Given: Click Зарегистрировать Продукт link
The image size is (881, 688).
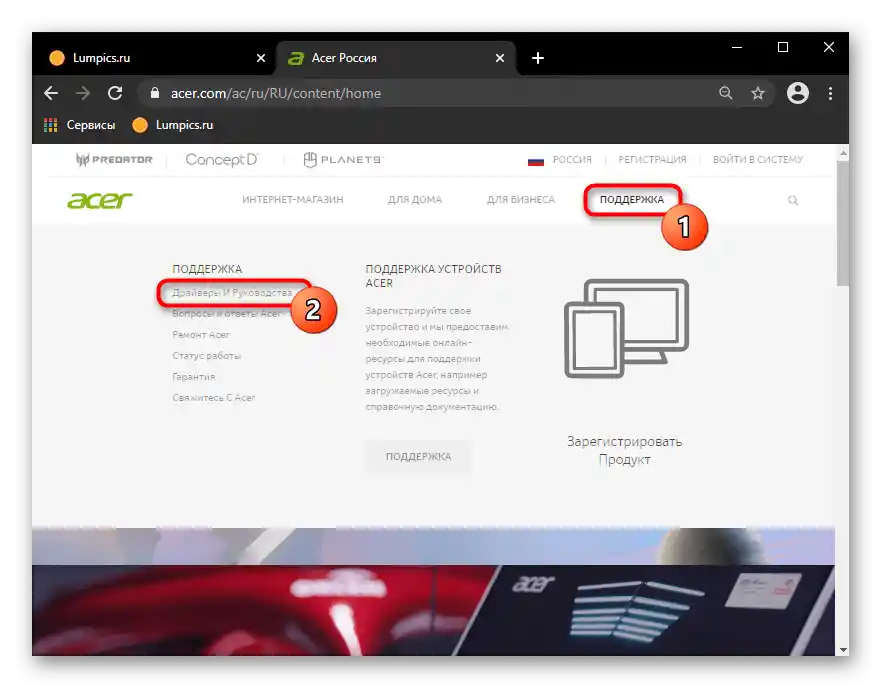Looking at the screenshot, I should point(624,450).
